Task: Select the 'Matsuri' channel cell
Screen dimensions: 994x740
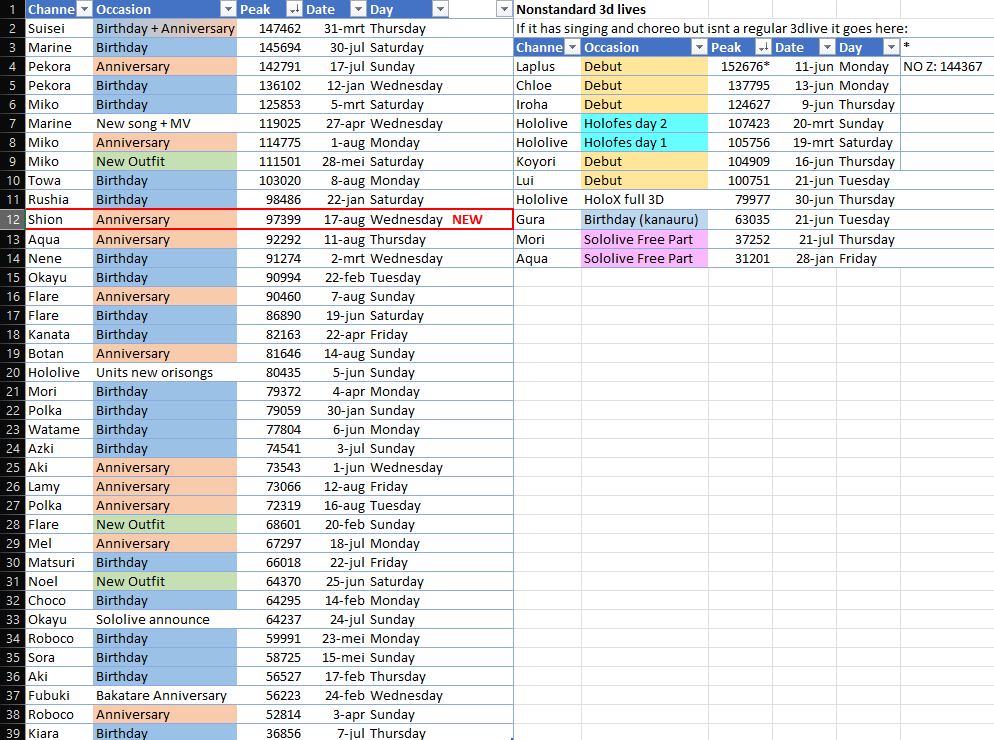Action: (x=59, y=562)
